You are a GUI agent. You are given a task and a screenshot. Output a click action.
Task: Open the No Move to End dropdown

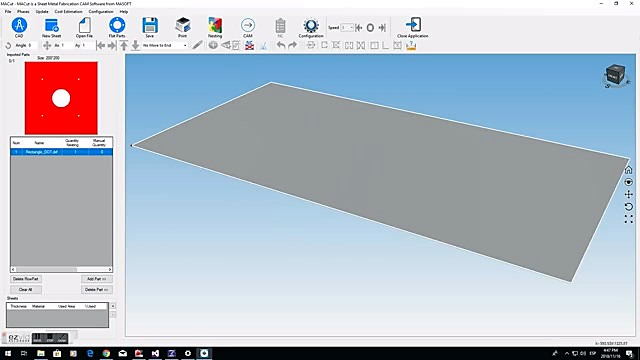coord(165,45)
